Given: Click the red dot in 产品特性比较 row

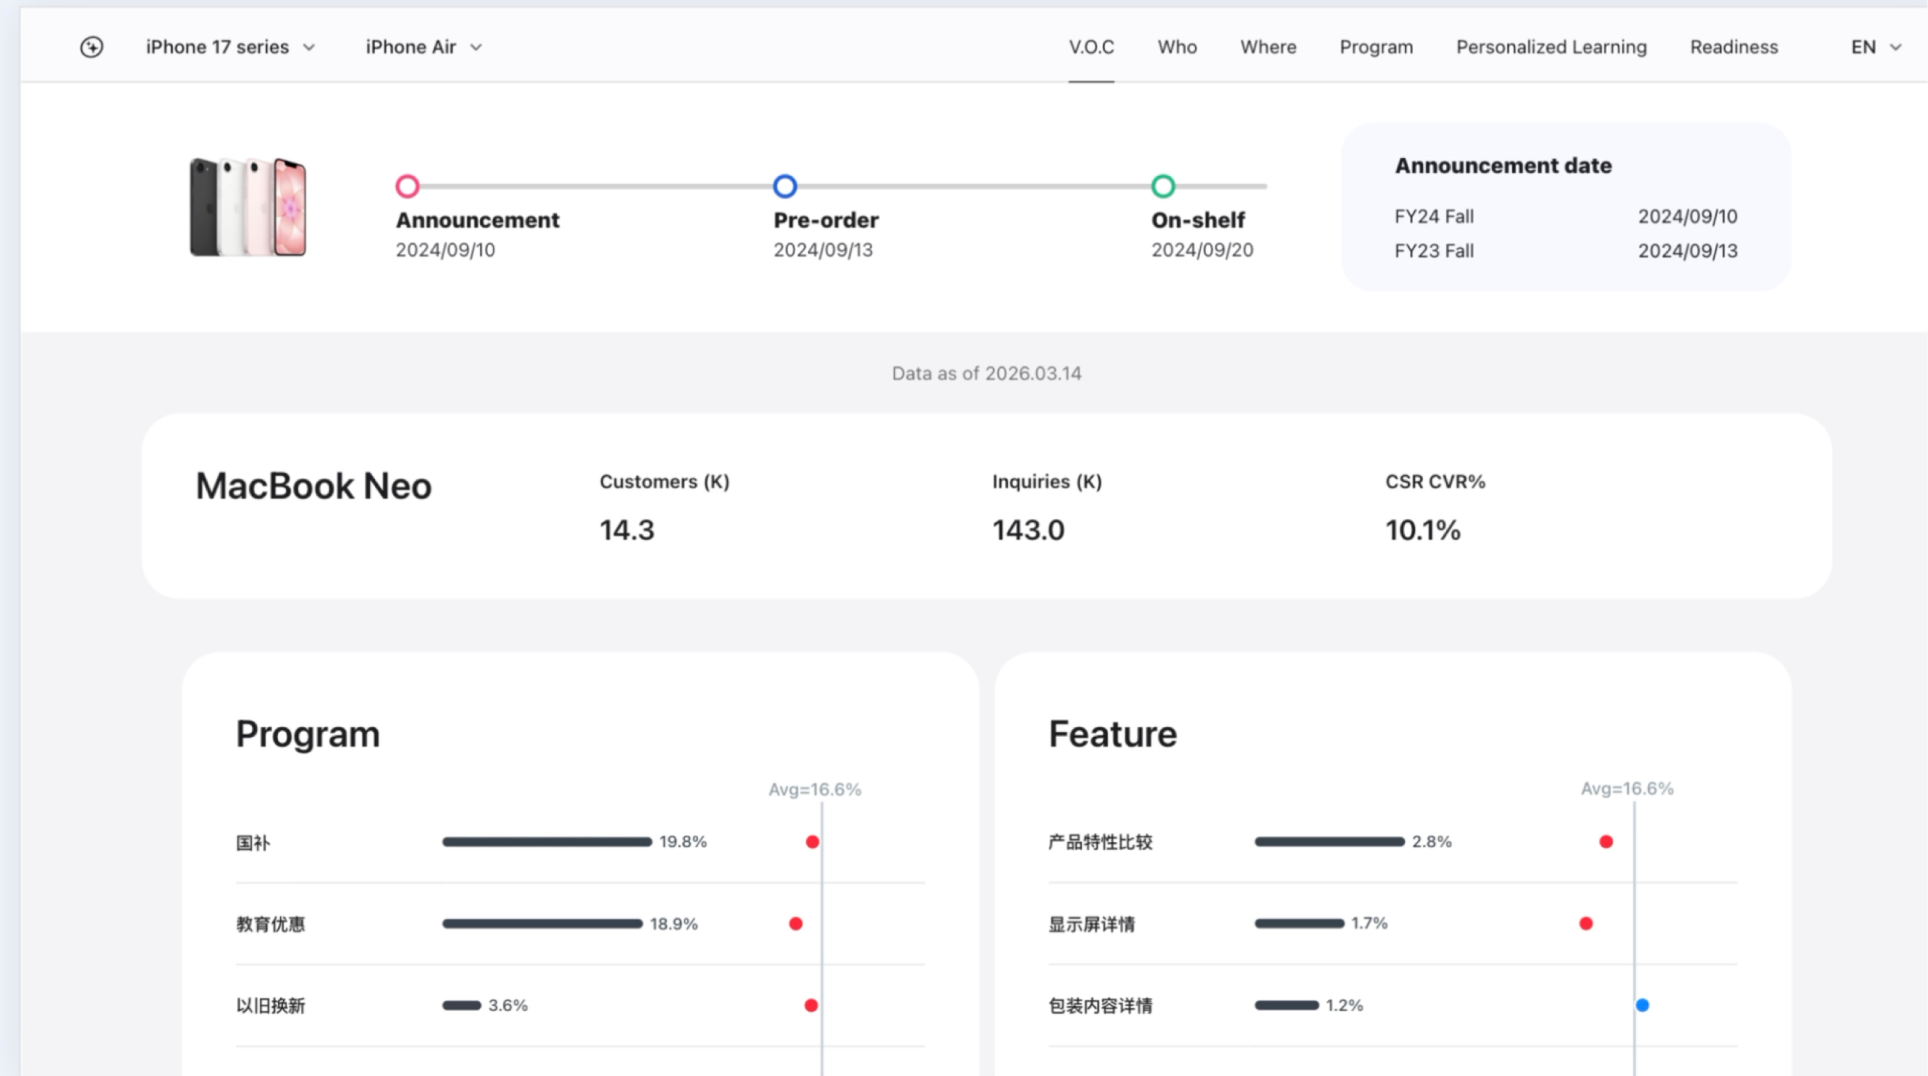Looking at the screenshot, I should click(x=1605, y=842).
